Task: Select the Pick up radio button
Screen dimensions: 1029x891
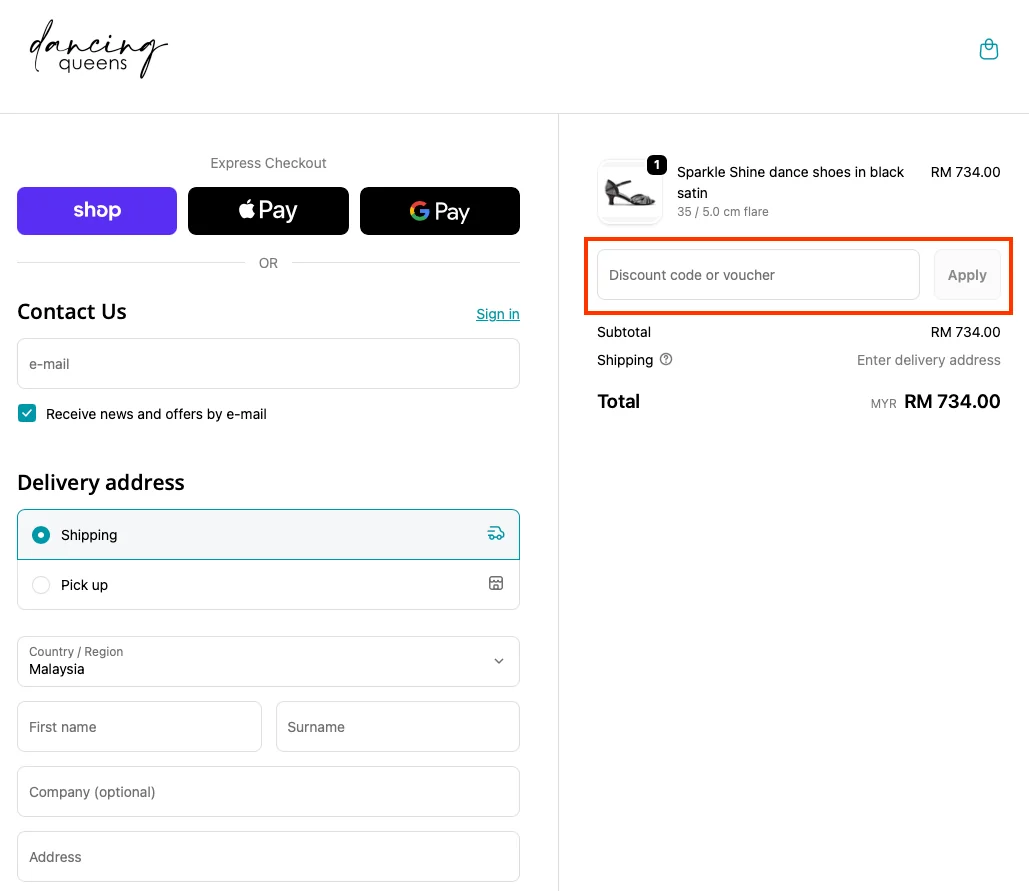Action: click(x=41, y=585)
